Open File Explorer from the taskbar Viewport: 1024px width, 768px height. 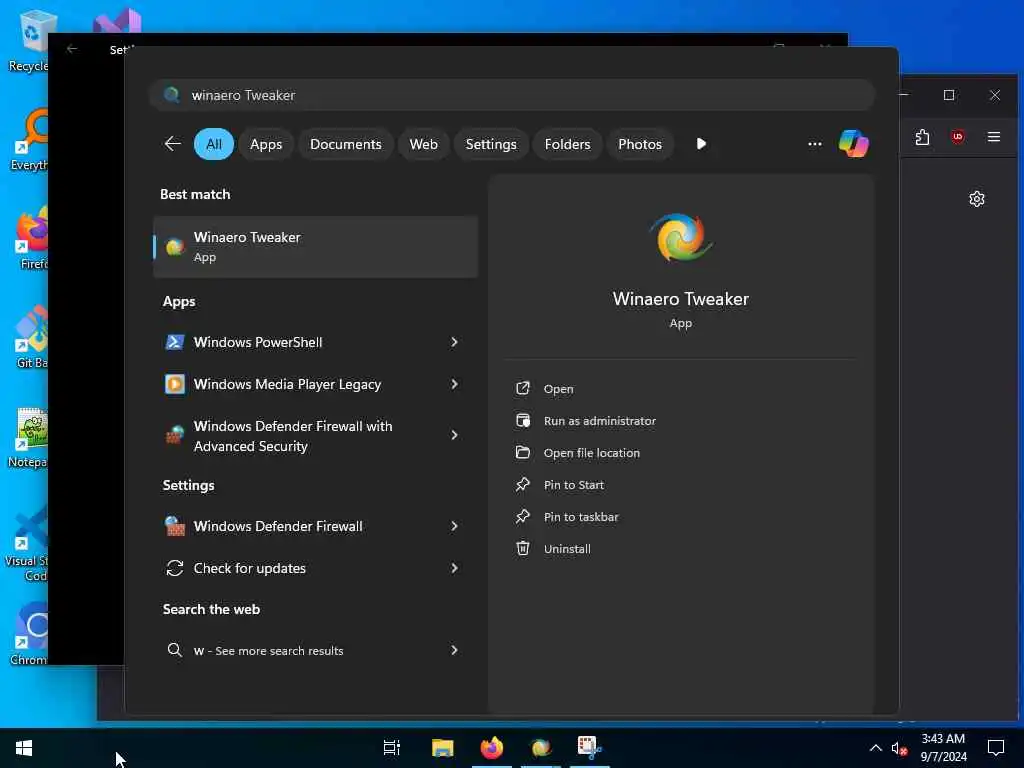point(442,748)
